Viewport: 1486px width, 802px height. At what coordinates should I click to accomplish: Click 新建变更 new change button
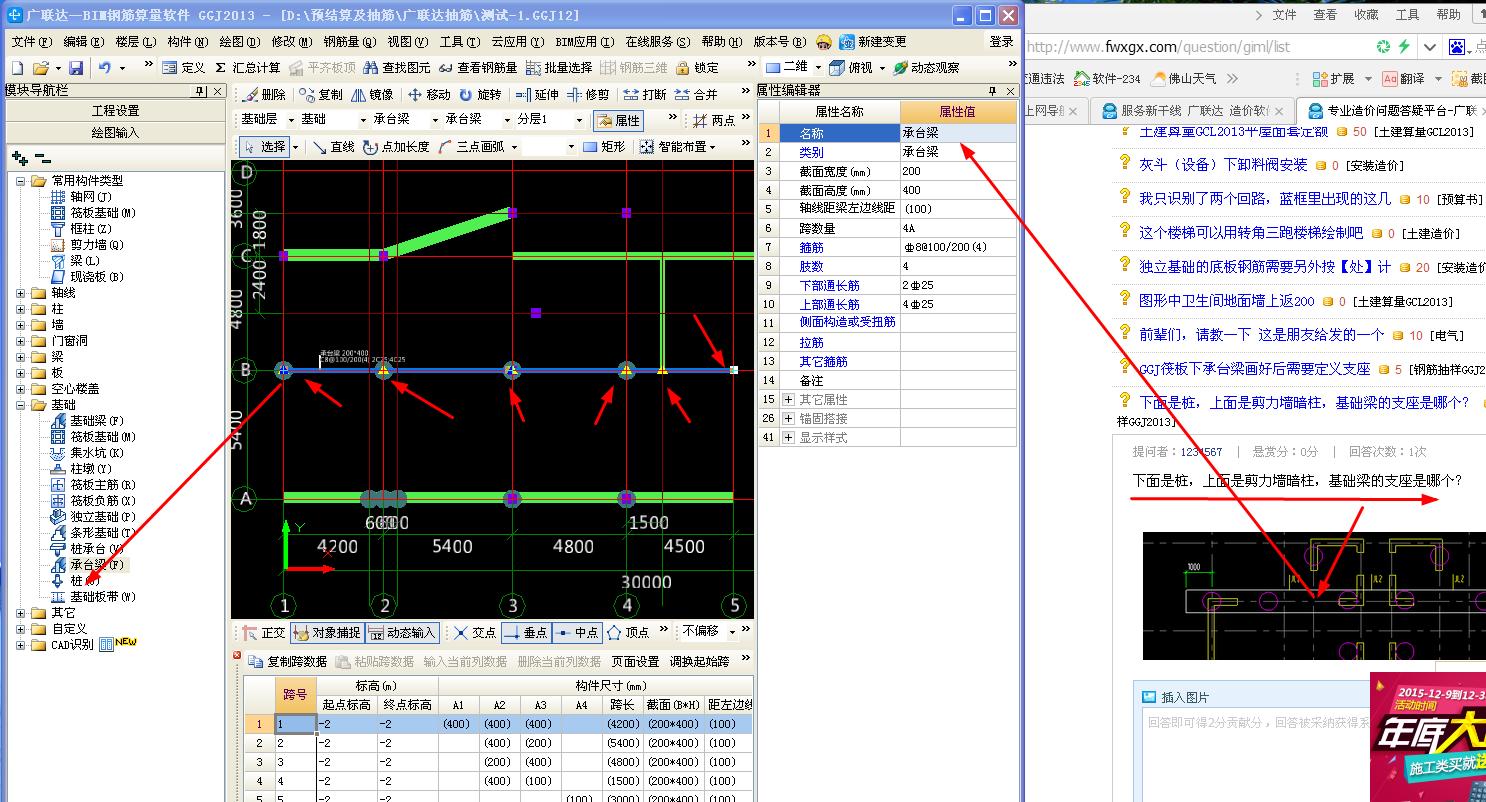click(873, 42)
